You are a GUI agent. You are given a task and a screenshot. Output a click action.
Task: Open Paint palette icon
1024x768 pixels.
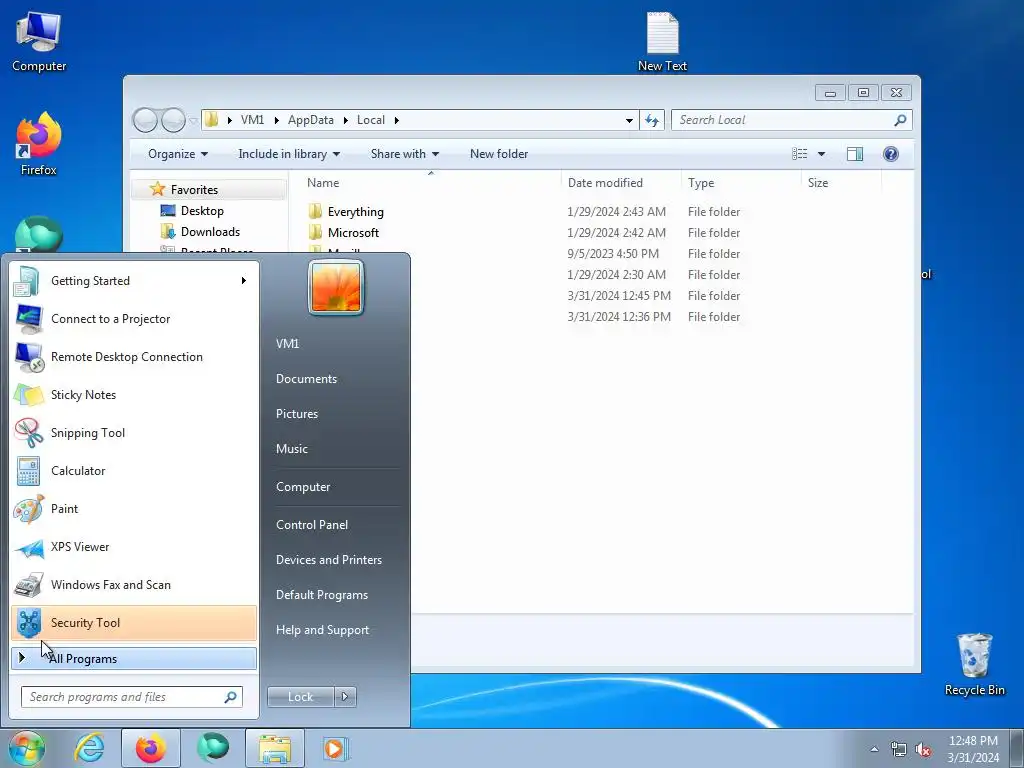pos(28,509)
